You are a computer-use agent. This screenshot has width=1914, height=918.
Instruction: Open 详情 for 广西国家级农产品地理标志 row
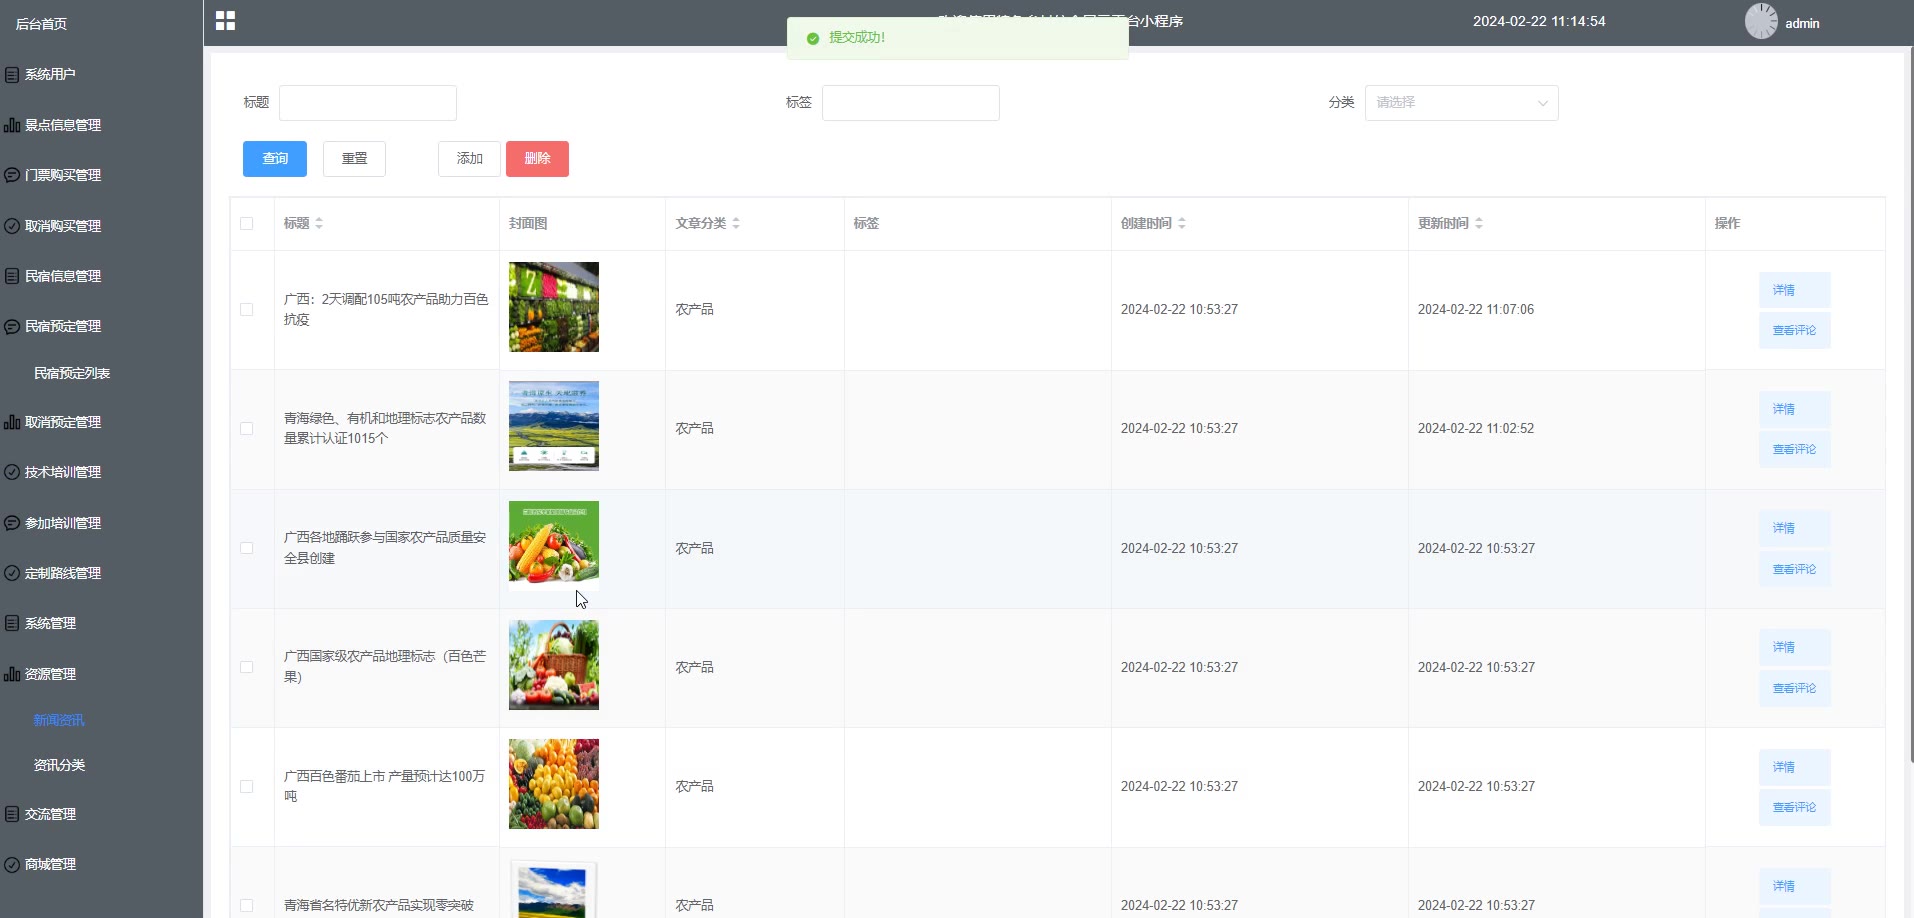coord(1794,647)
